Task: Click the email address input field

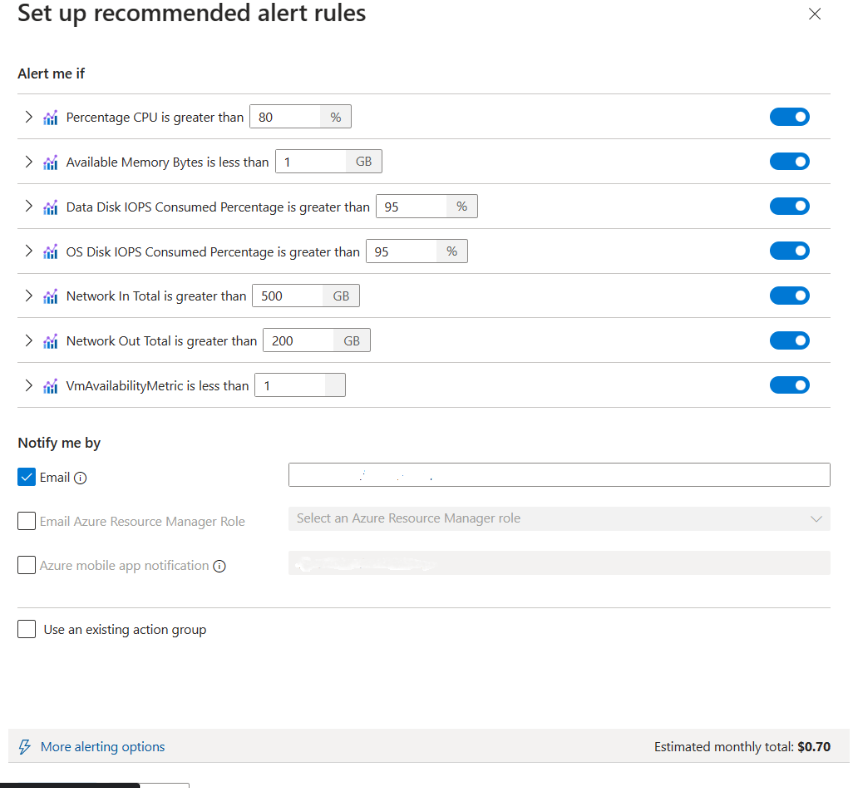Action: [558, 474]
